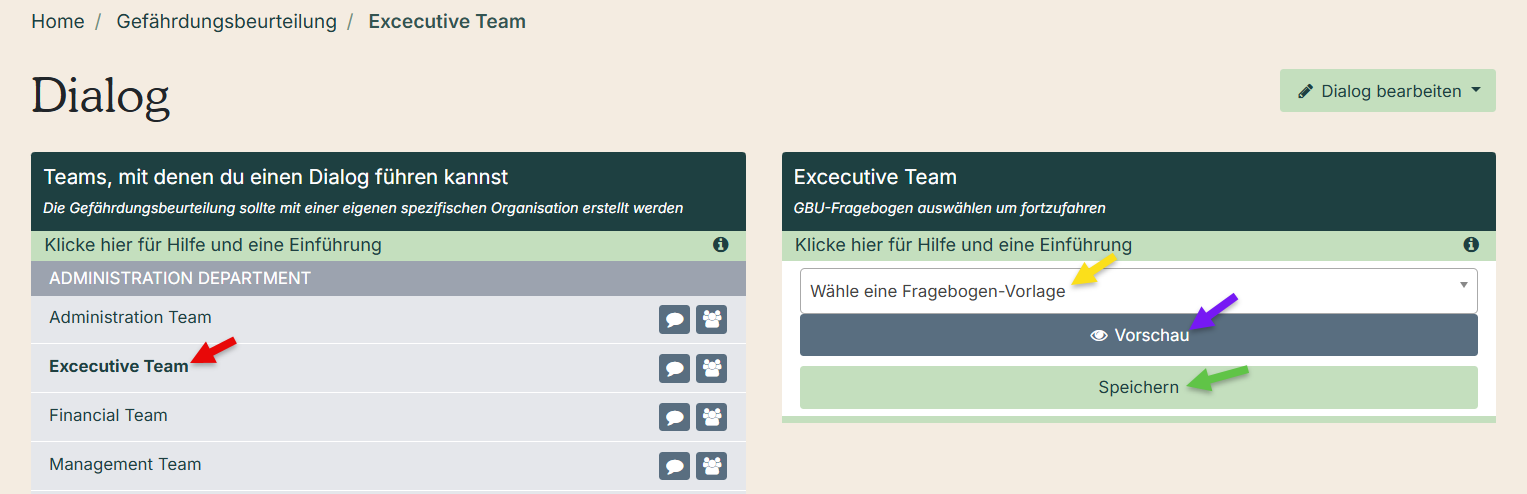1527x494 pixels.
Task: Click info icon in right help bar
Action: coord(1471,245)
